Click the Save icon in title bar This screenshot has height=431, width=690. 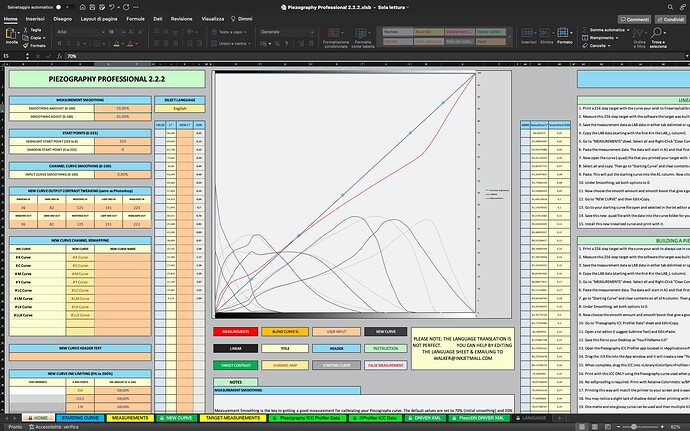(x=92, y=7)
